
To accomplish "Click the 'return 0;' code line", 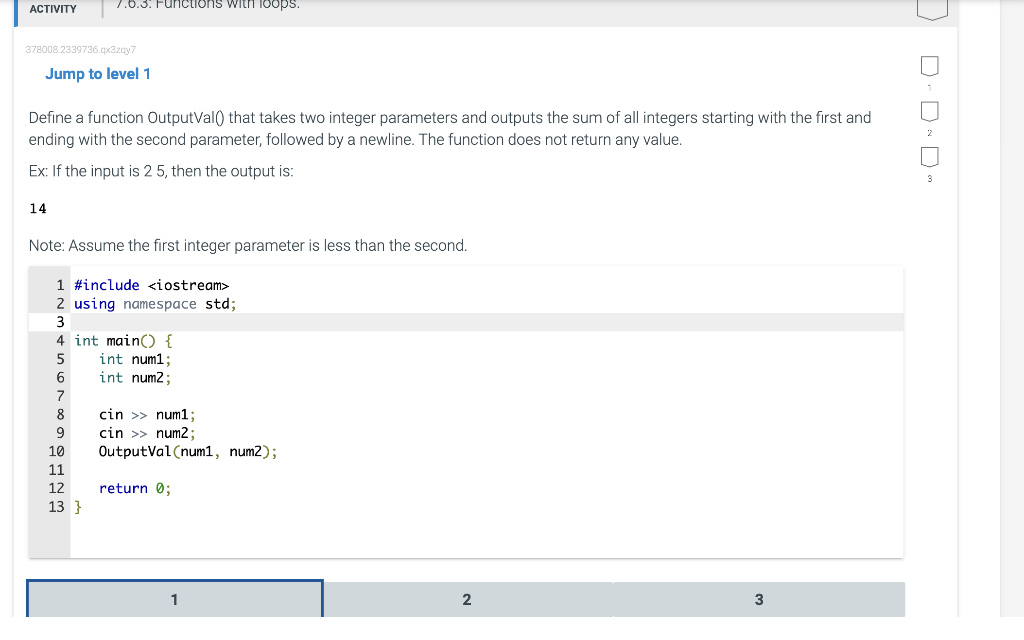I will 135,488.
